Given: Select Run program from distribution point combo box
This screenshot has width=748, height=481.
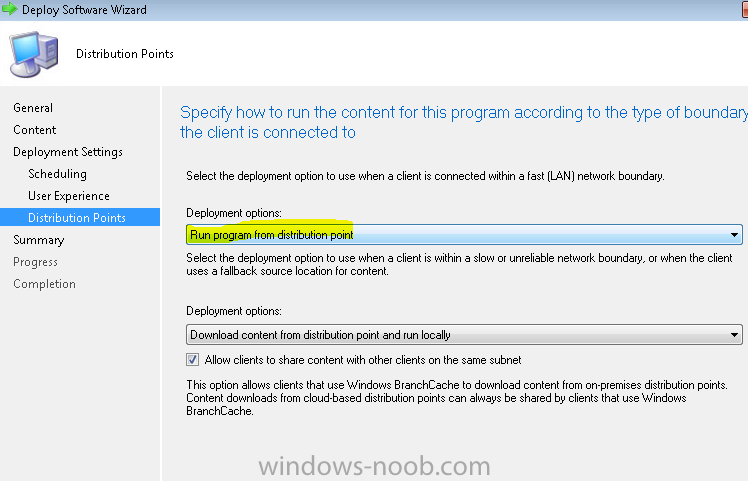Looking at the screenshot, I should coord(464,235).
